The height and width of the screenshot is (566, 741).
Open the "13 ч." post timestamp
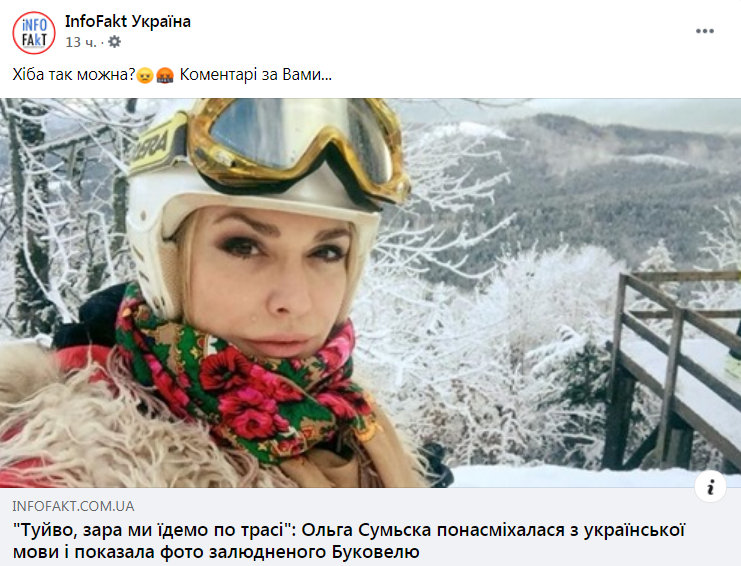(x=81, y=43)
